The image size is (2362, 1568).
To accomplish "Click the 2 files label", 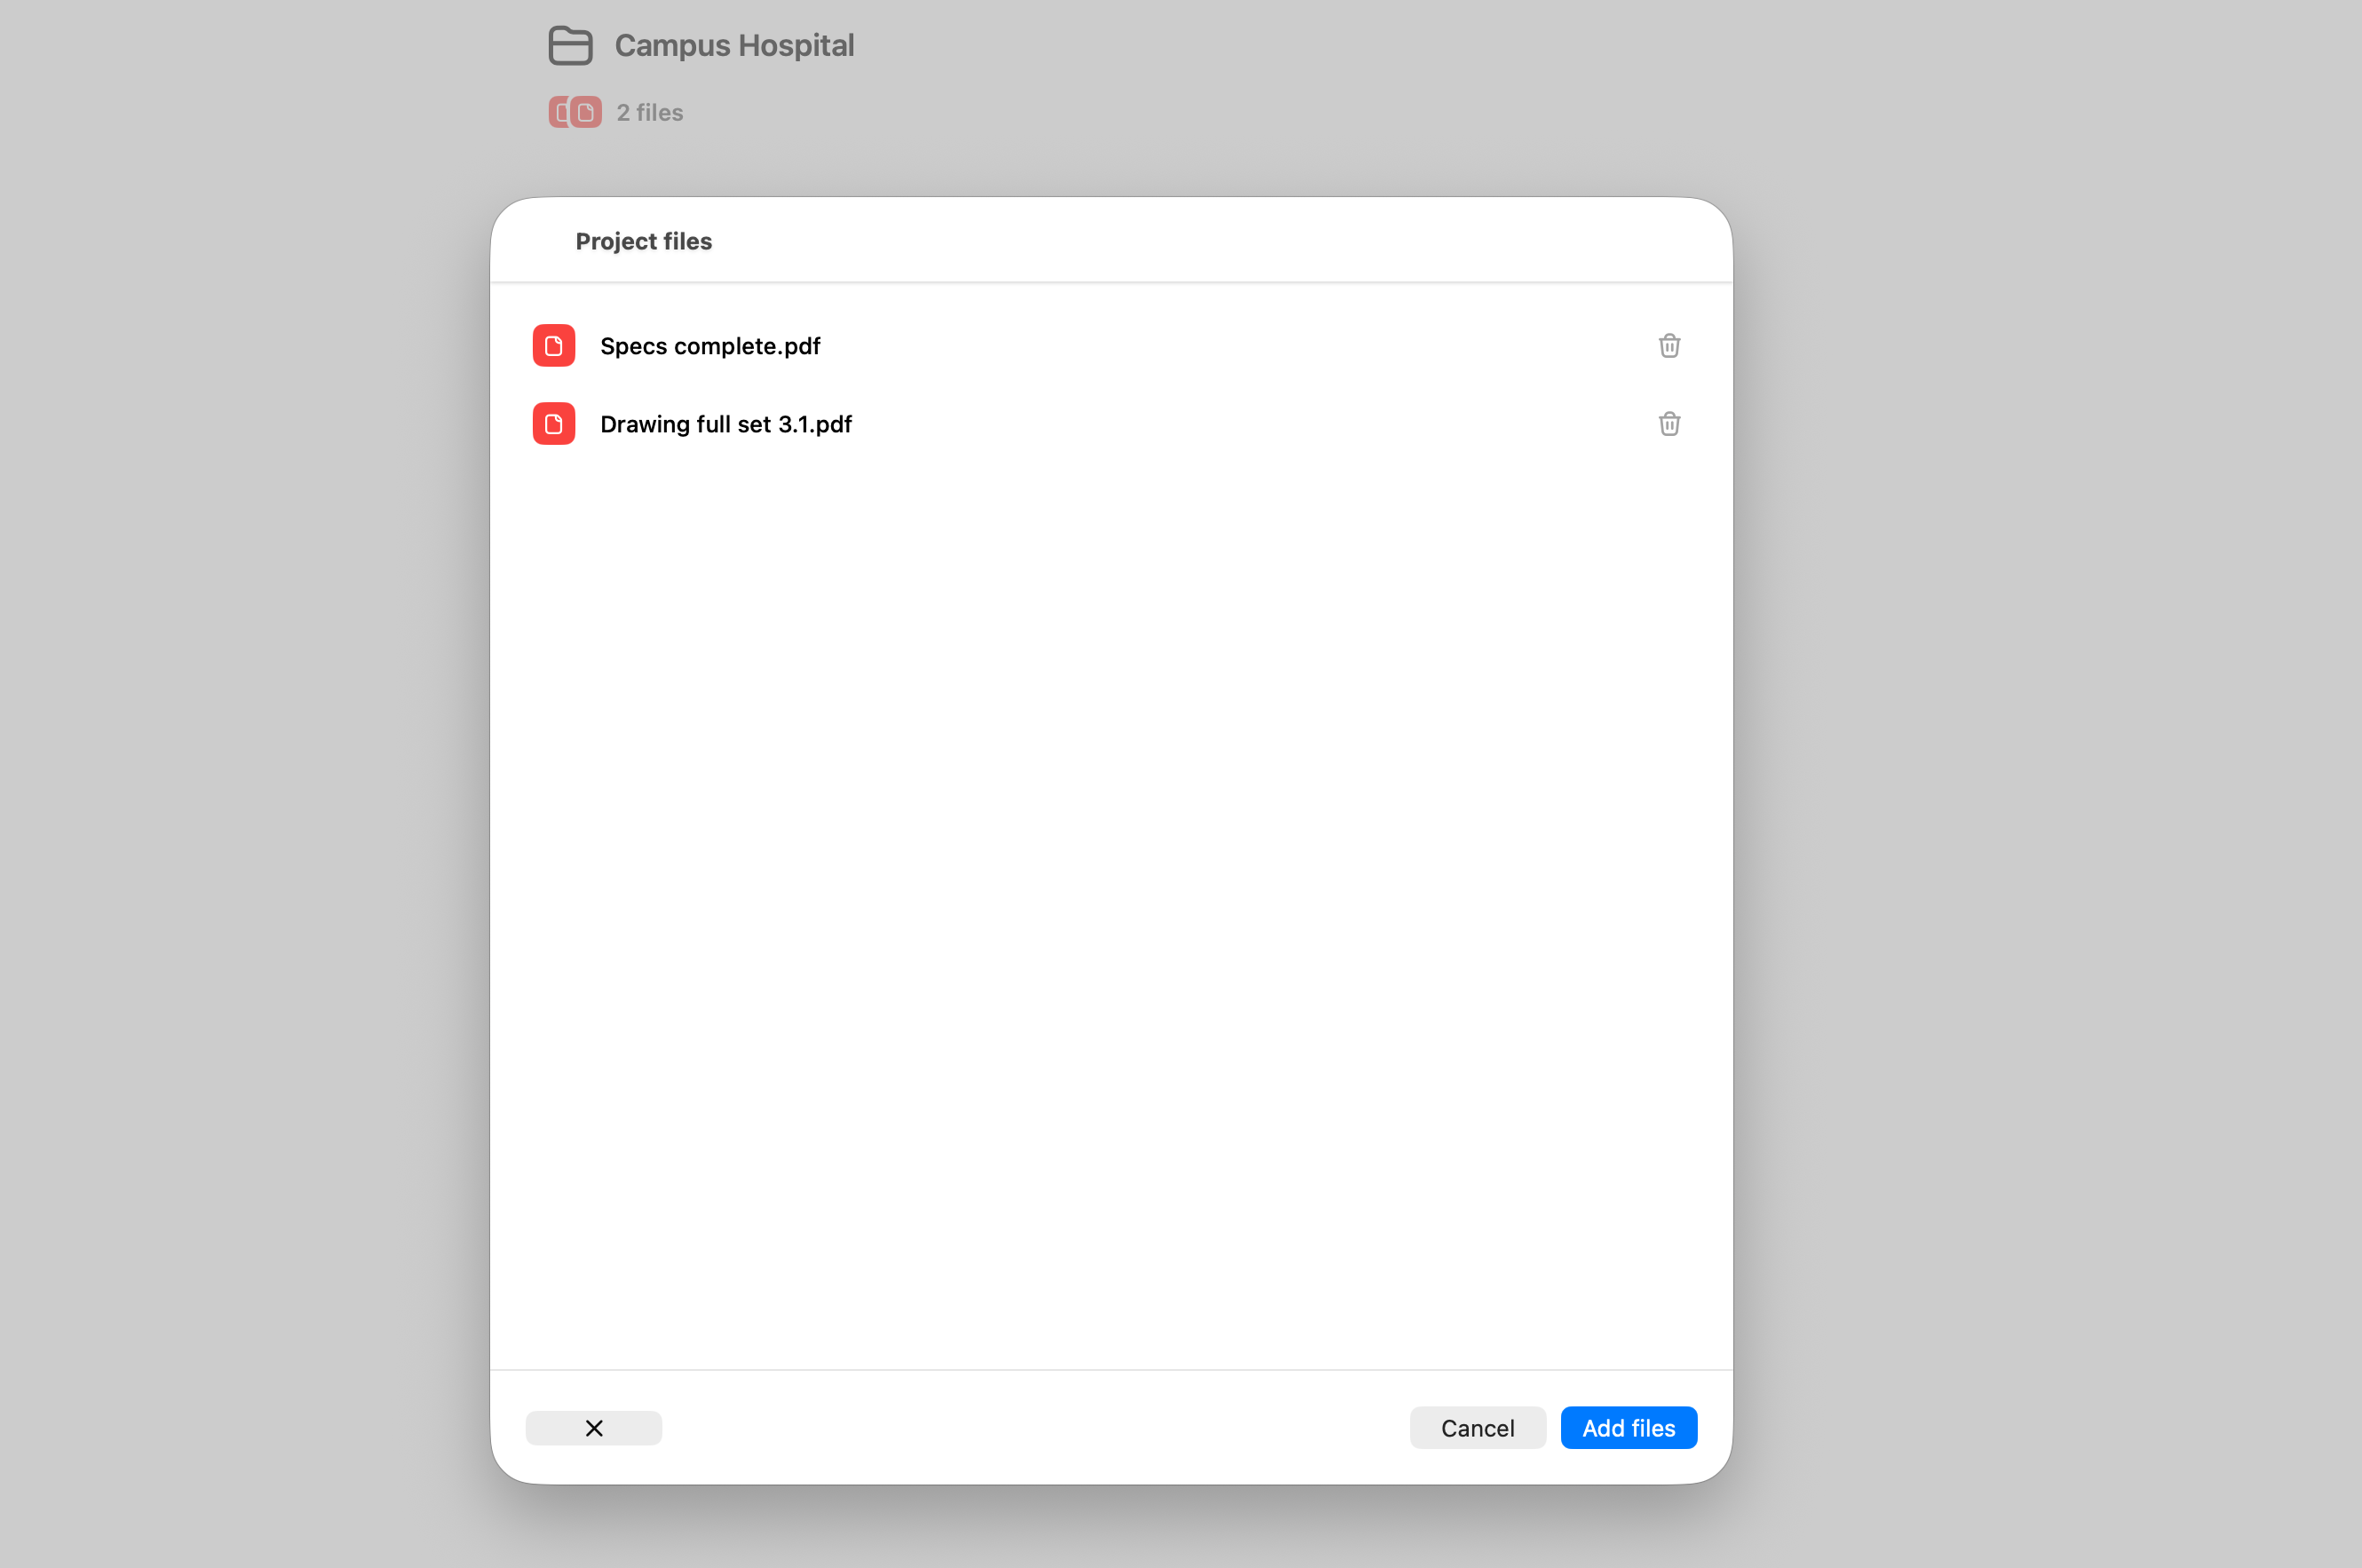I will point(649,111).
